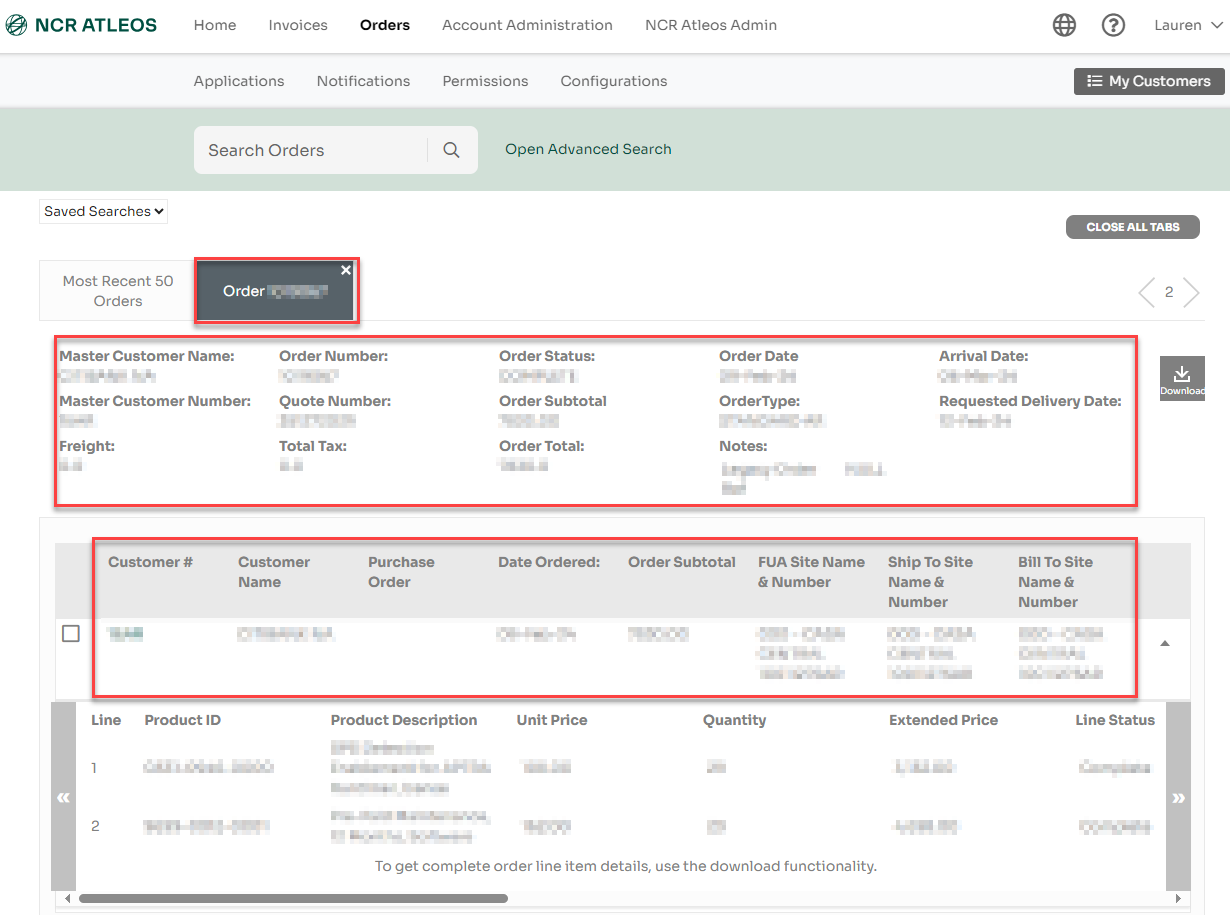This screenshot has width=1230, height=915.
Task: Click horizontal scrollbar right arrow
Action: pos(1178,898)
